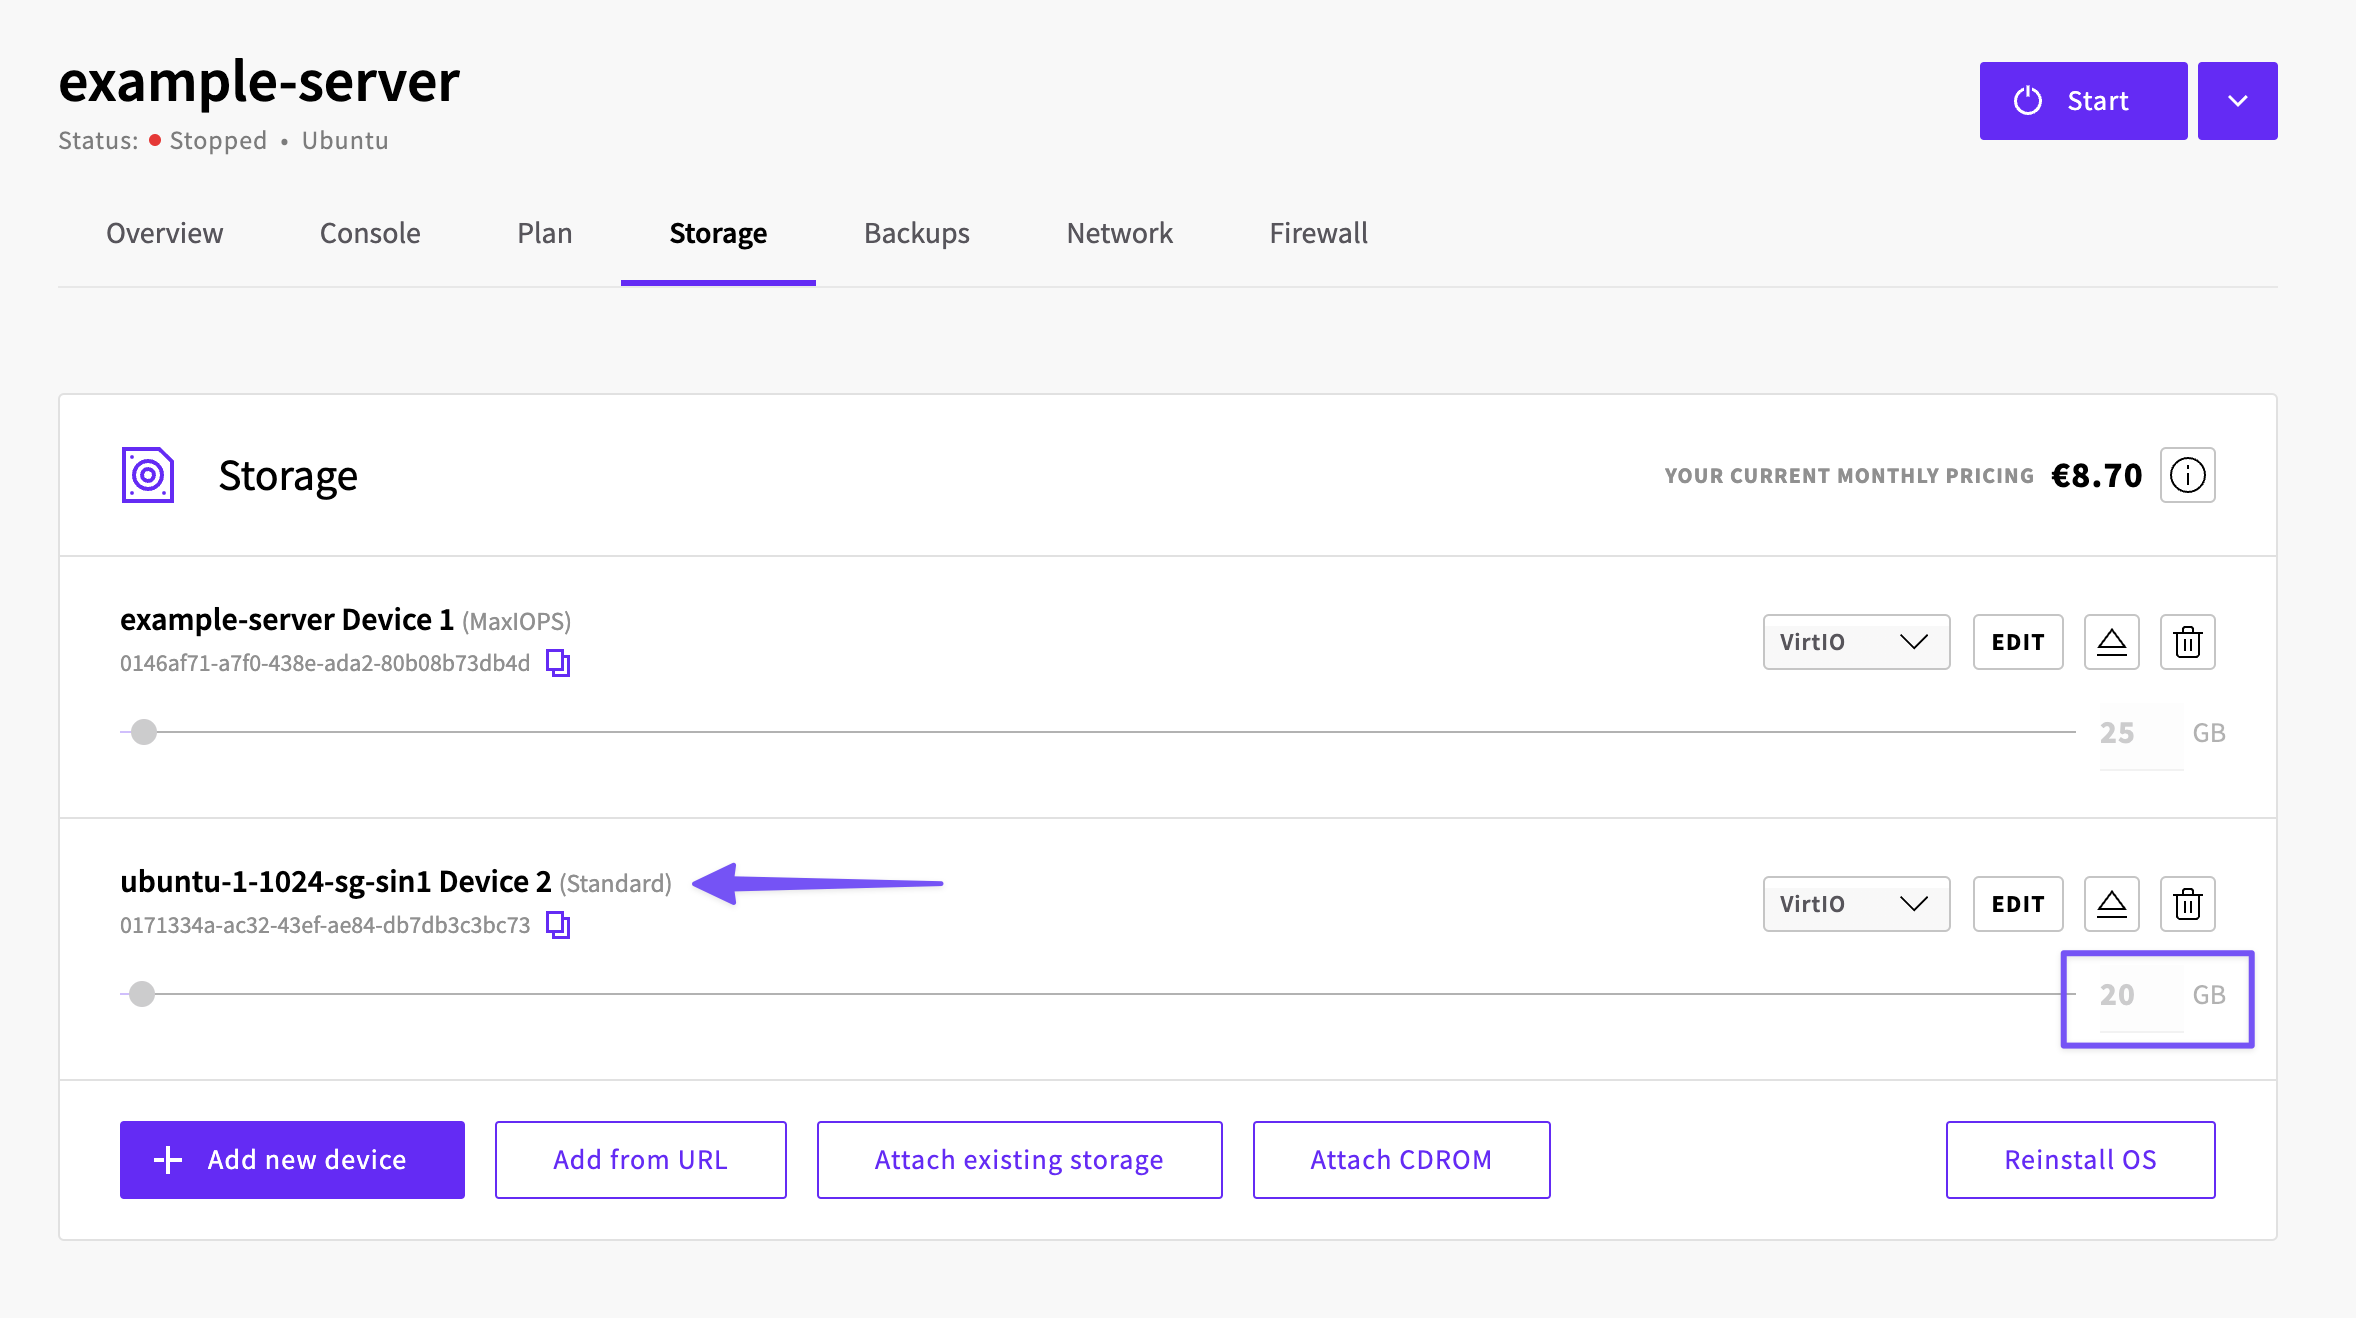The height and width of the screenshot is (1318, 2356).
Task: Delete example-server Device 1 with trash icon
Action: [2187, 642]
